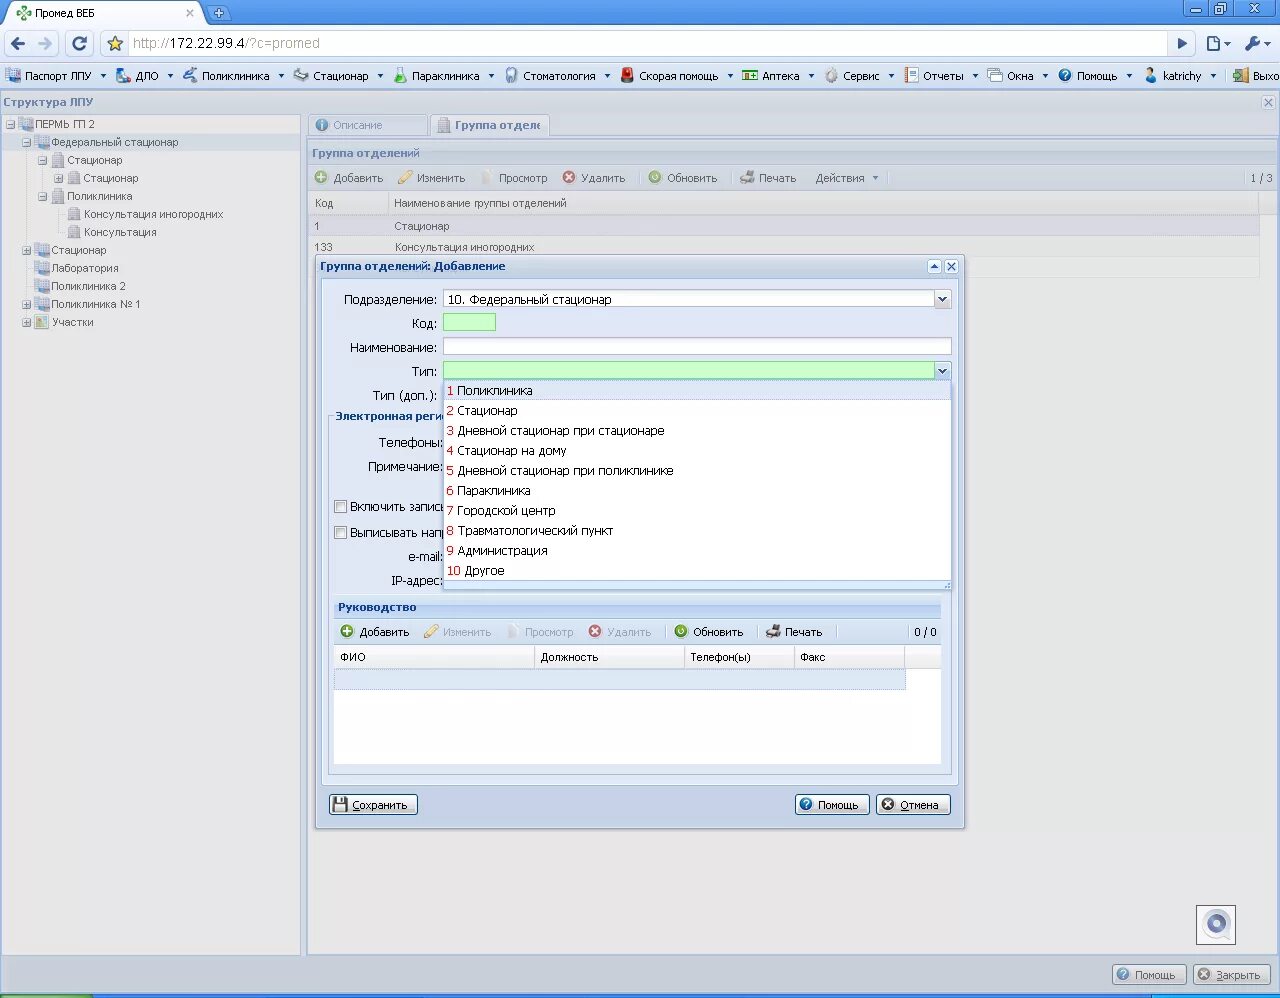Click Обновить in Группа отделений toolbar
Viewport: 1280px width, 998px height.
click(x=683, y=178)
